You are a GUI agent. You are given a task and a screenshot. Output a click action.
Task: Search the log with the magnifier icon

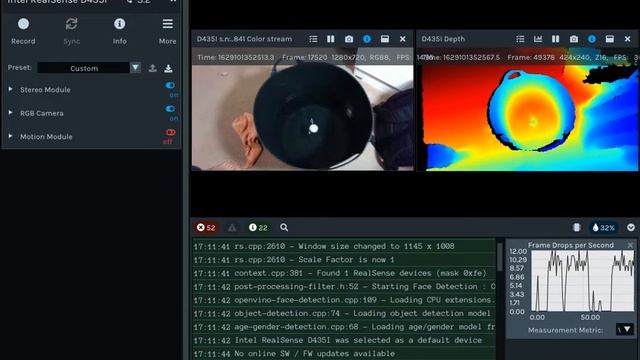284,227
